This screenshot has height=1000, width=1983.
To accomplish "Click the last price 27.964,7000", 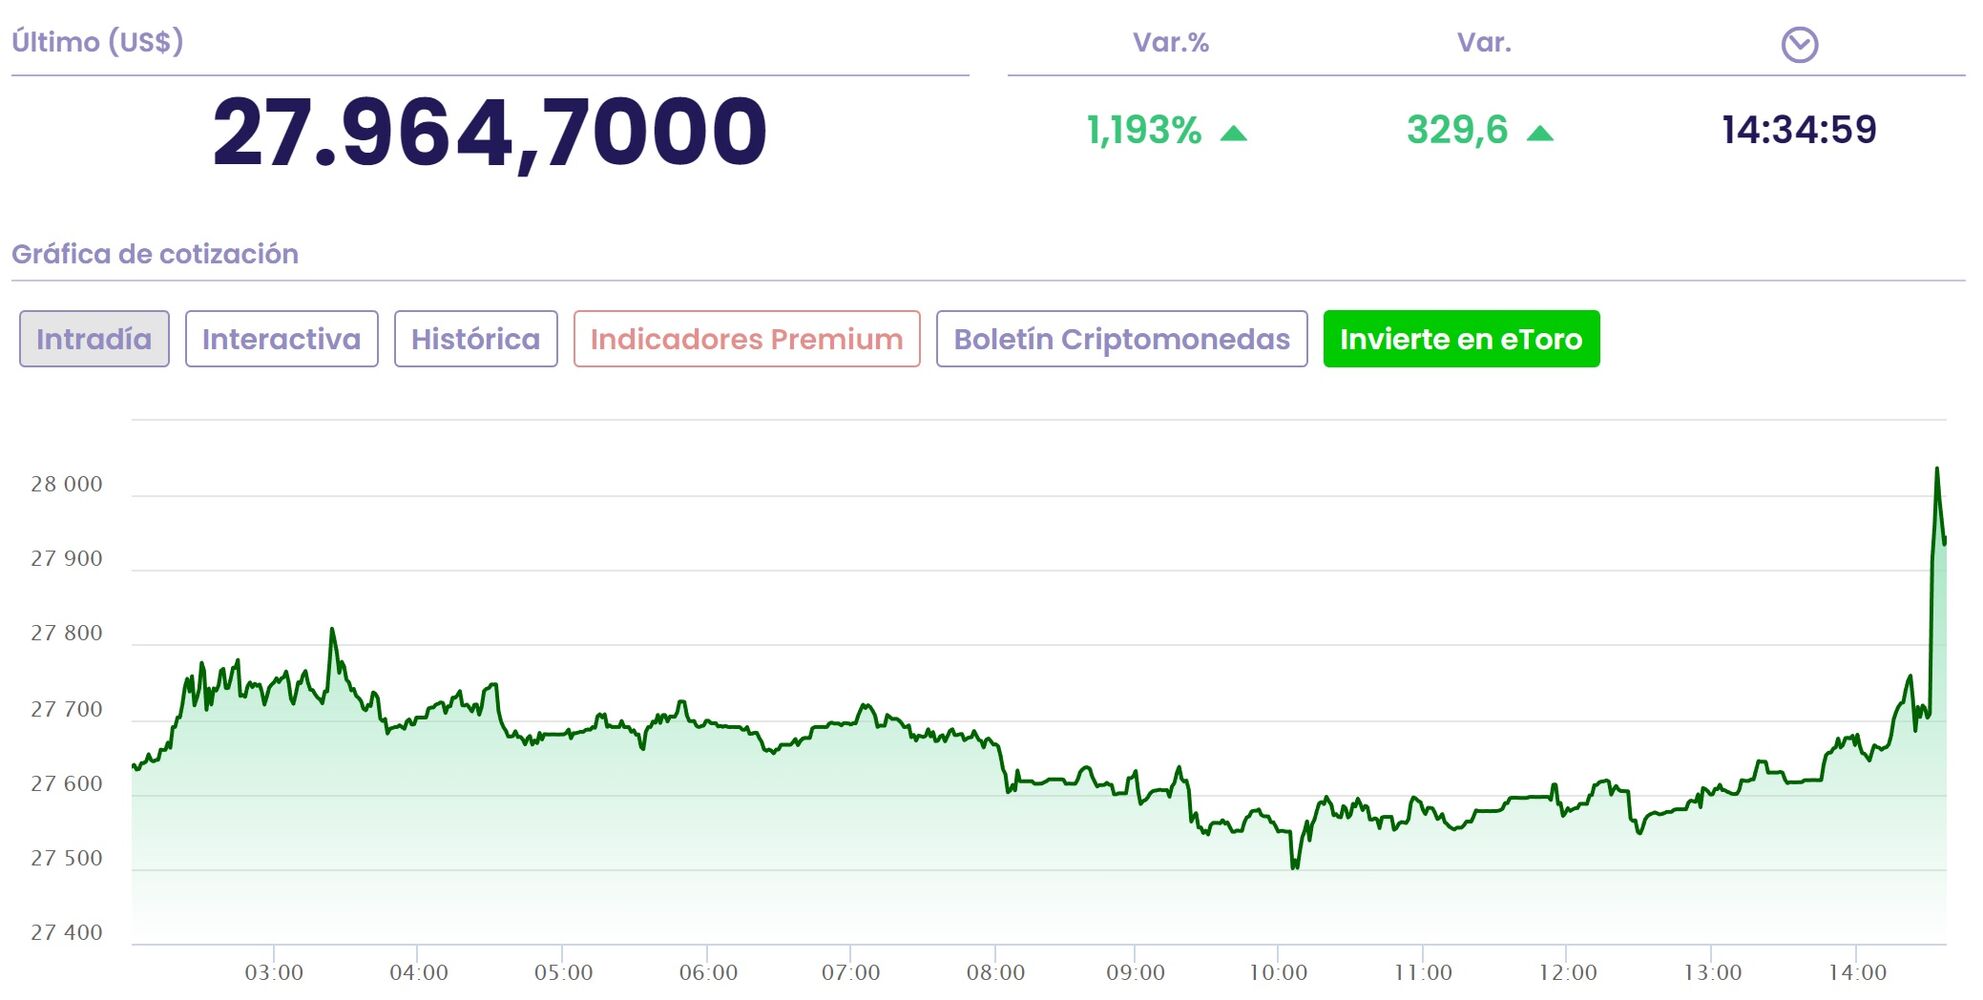I will click(490, 132).
